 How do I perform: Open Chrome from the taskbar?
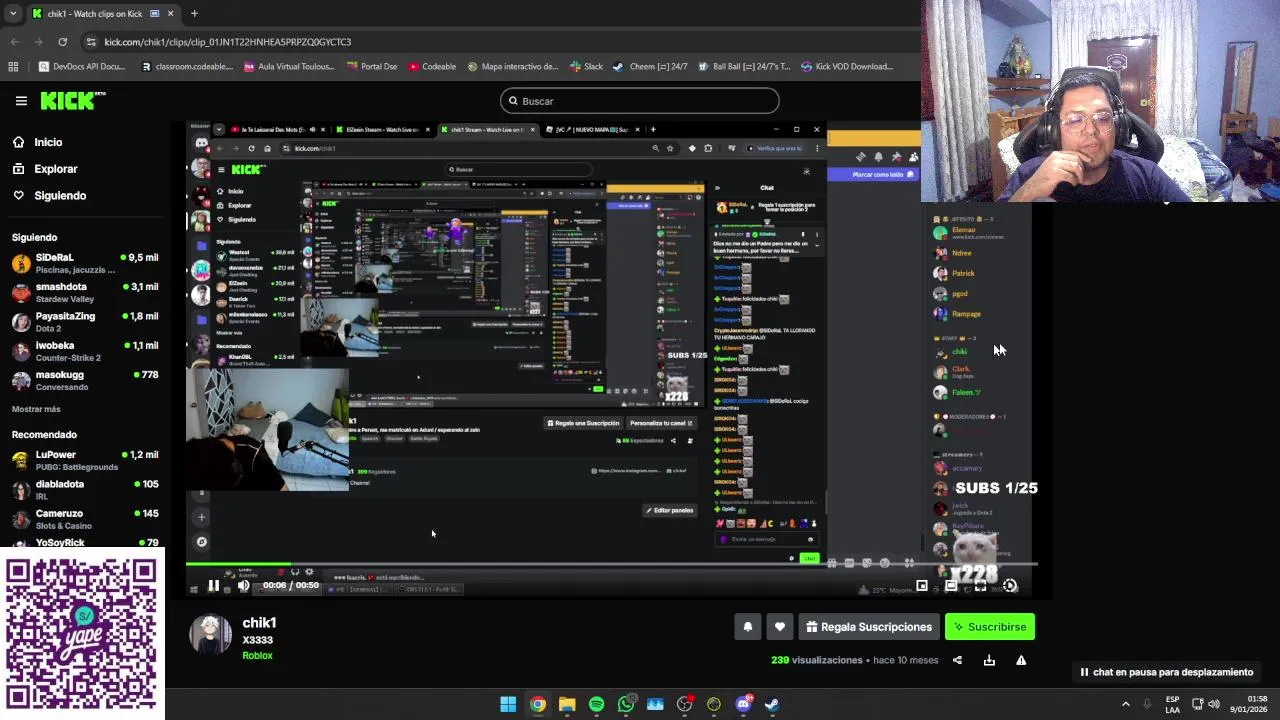coord(538,704)
